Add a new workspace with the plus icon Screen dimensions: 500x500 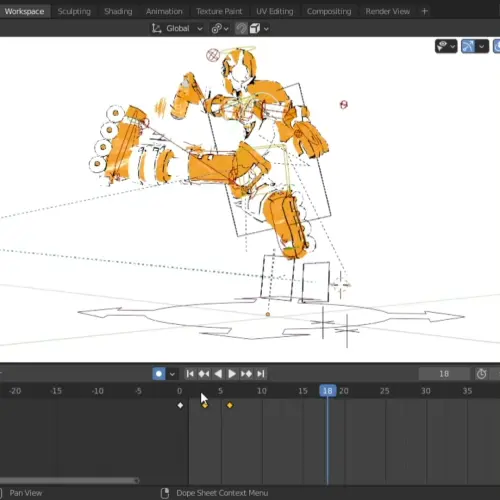(424, 11)
